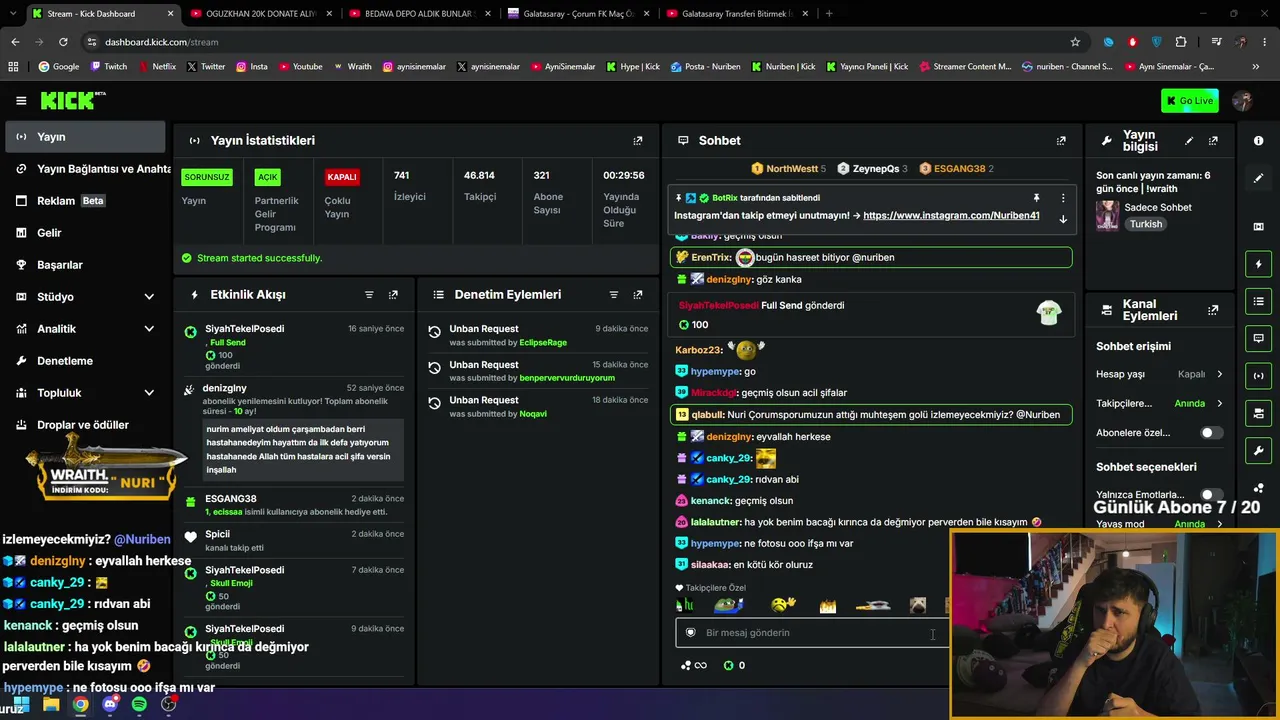Click the camera-panel icon in right rail
This screenshot has height=720, width=1280.
click(1258, 413)
